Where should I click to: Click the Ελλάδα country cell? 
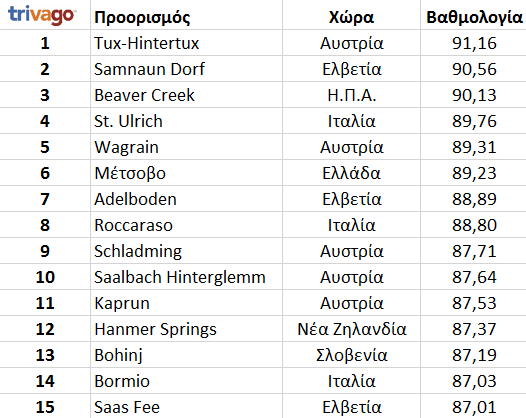click(x=351, y=173)
